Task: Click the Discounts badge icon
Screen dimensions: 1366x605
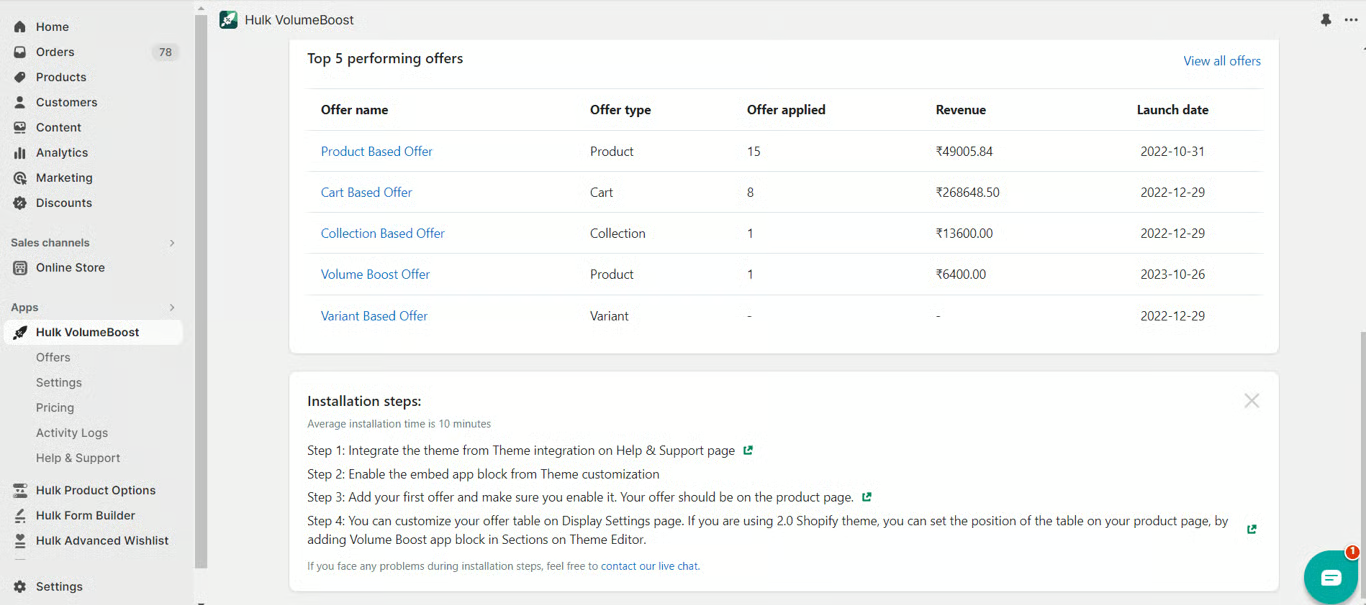Action: click(x=20, y=203)
